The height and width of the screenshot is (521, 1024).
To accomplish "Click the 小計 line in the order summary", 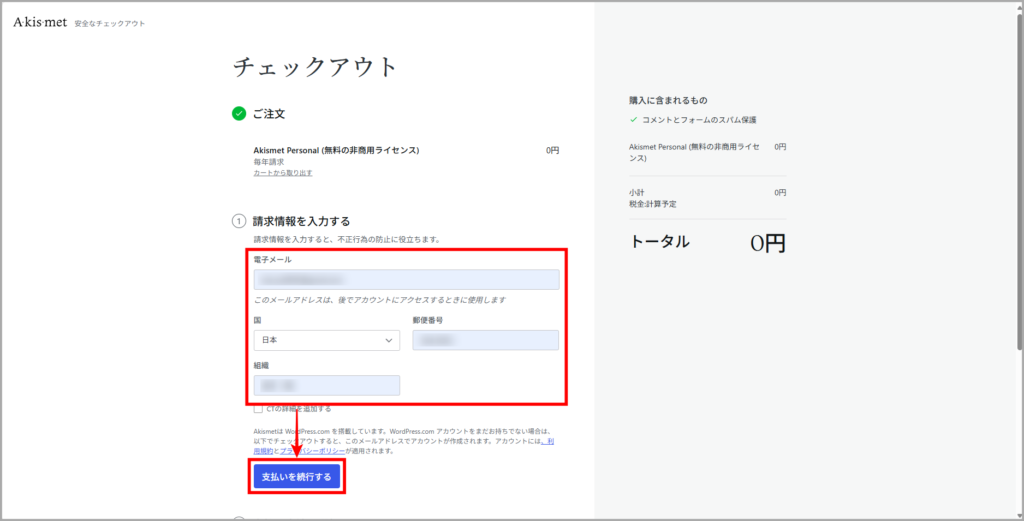I will 637,192.
